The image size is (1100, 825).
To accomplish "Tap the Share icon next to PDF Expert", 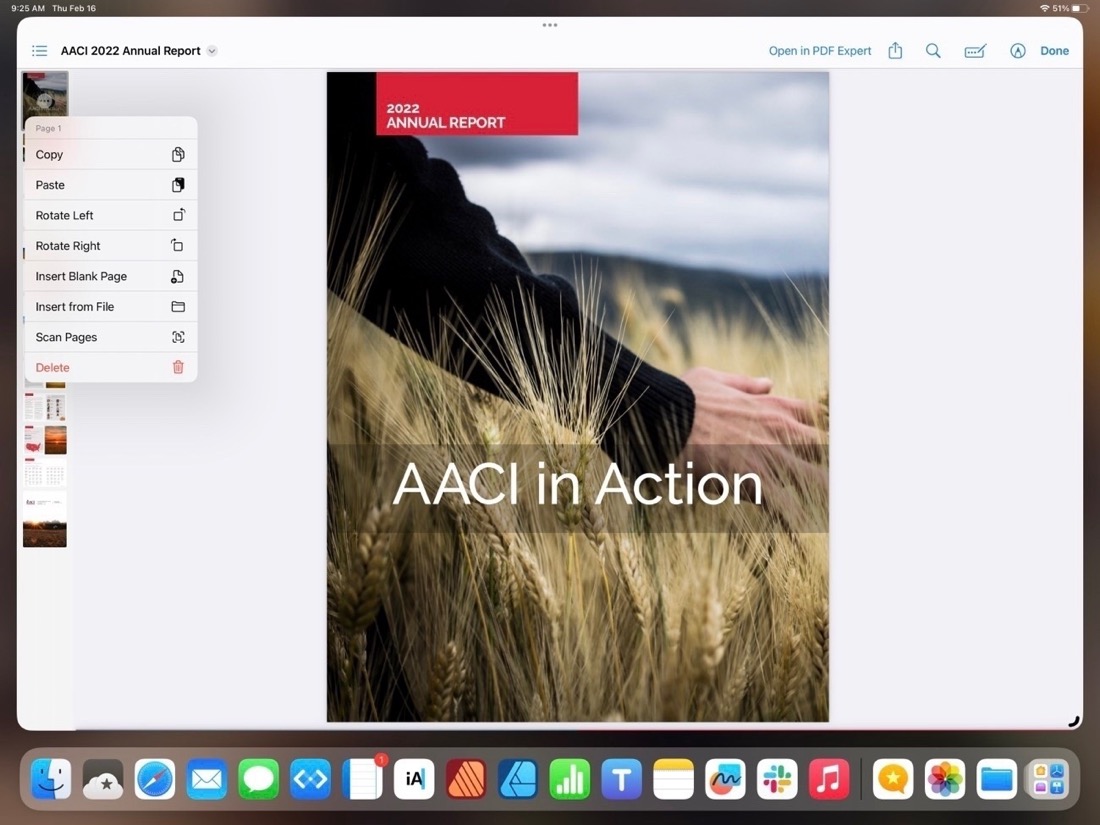I will (x=894, y=50).
